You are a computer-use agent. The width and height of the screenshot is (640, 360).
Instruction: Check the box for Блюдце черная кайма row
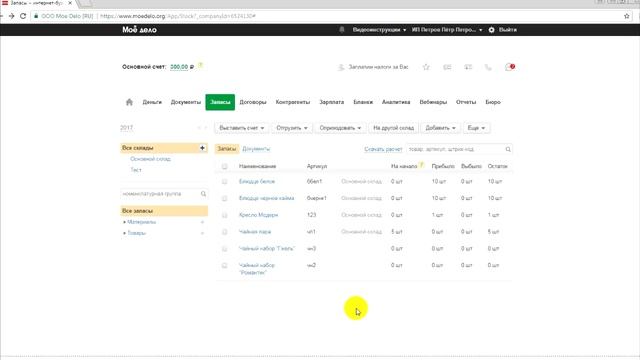pyautogui.click(x=224, y=198)
